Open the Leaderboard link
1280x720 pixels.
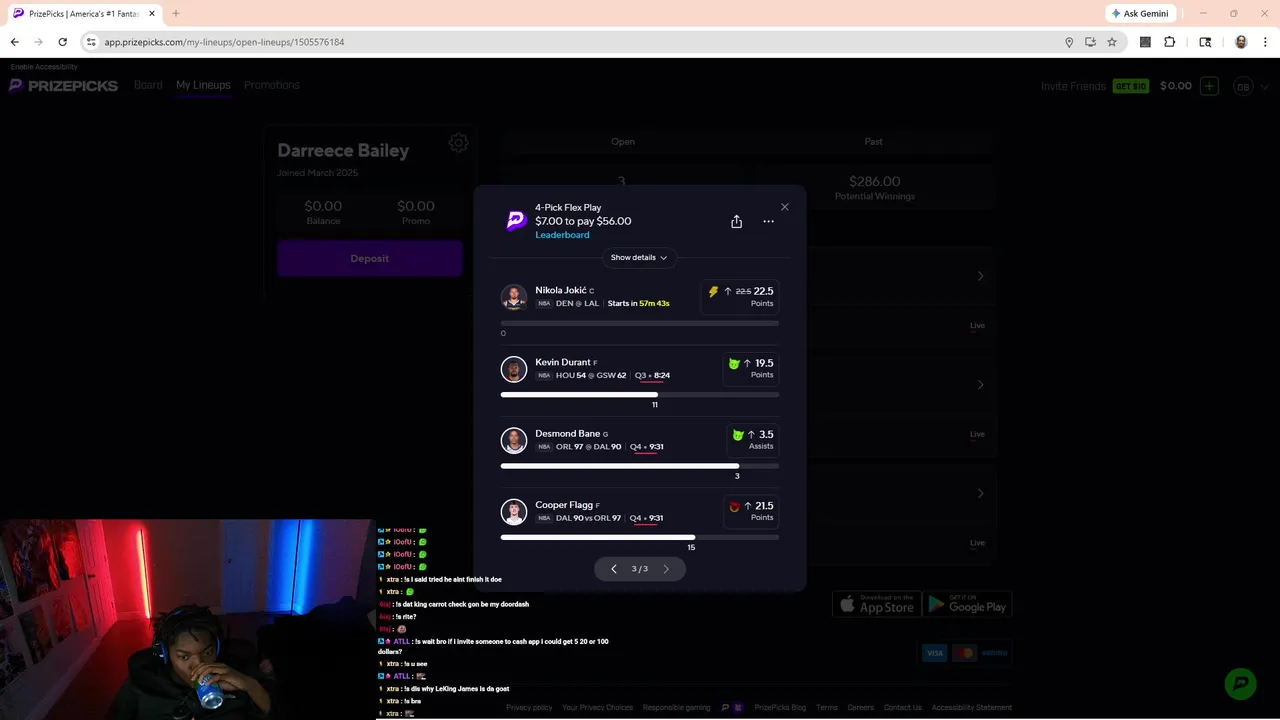click(x=562, y=235)
